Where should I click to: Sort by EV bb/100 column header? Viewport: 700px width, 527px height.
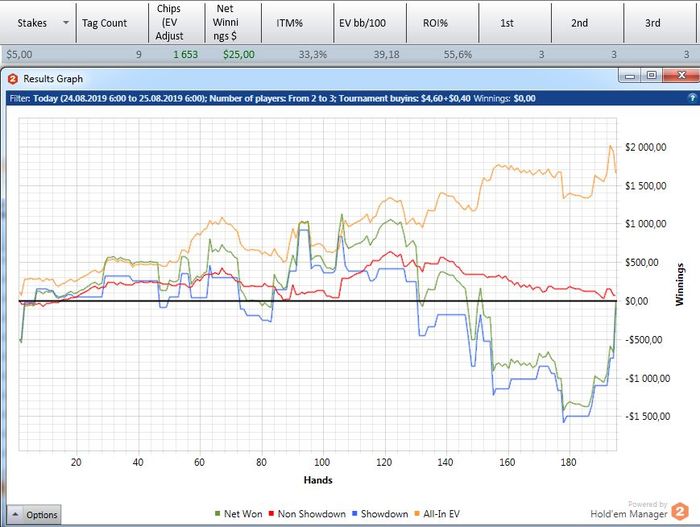[x=371, y=23]
